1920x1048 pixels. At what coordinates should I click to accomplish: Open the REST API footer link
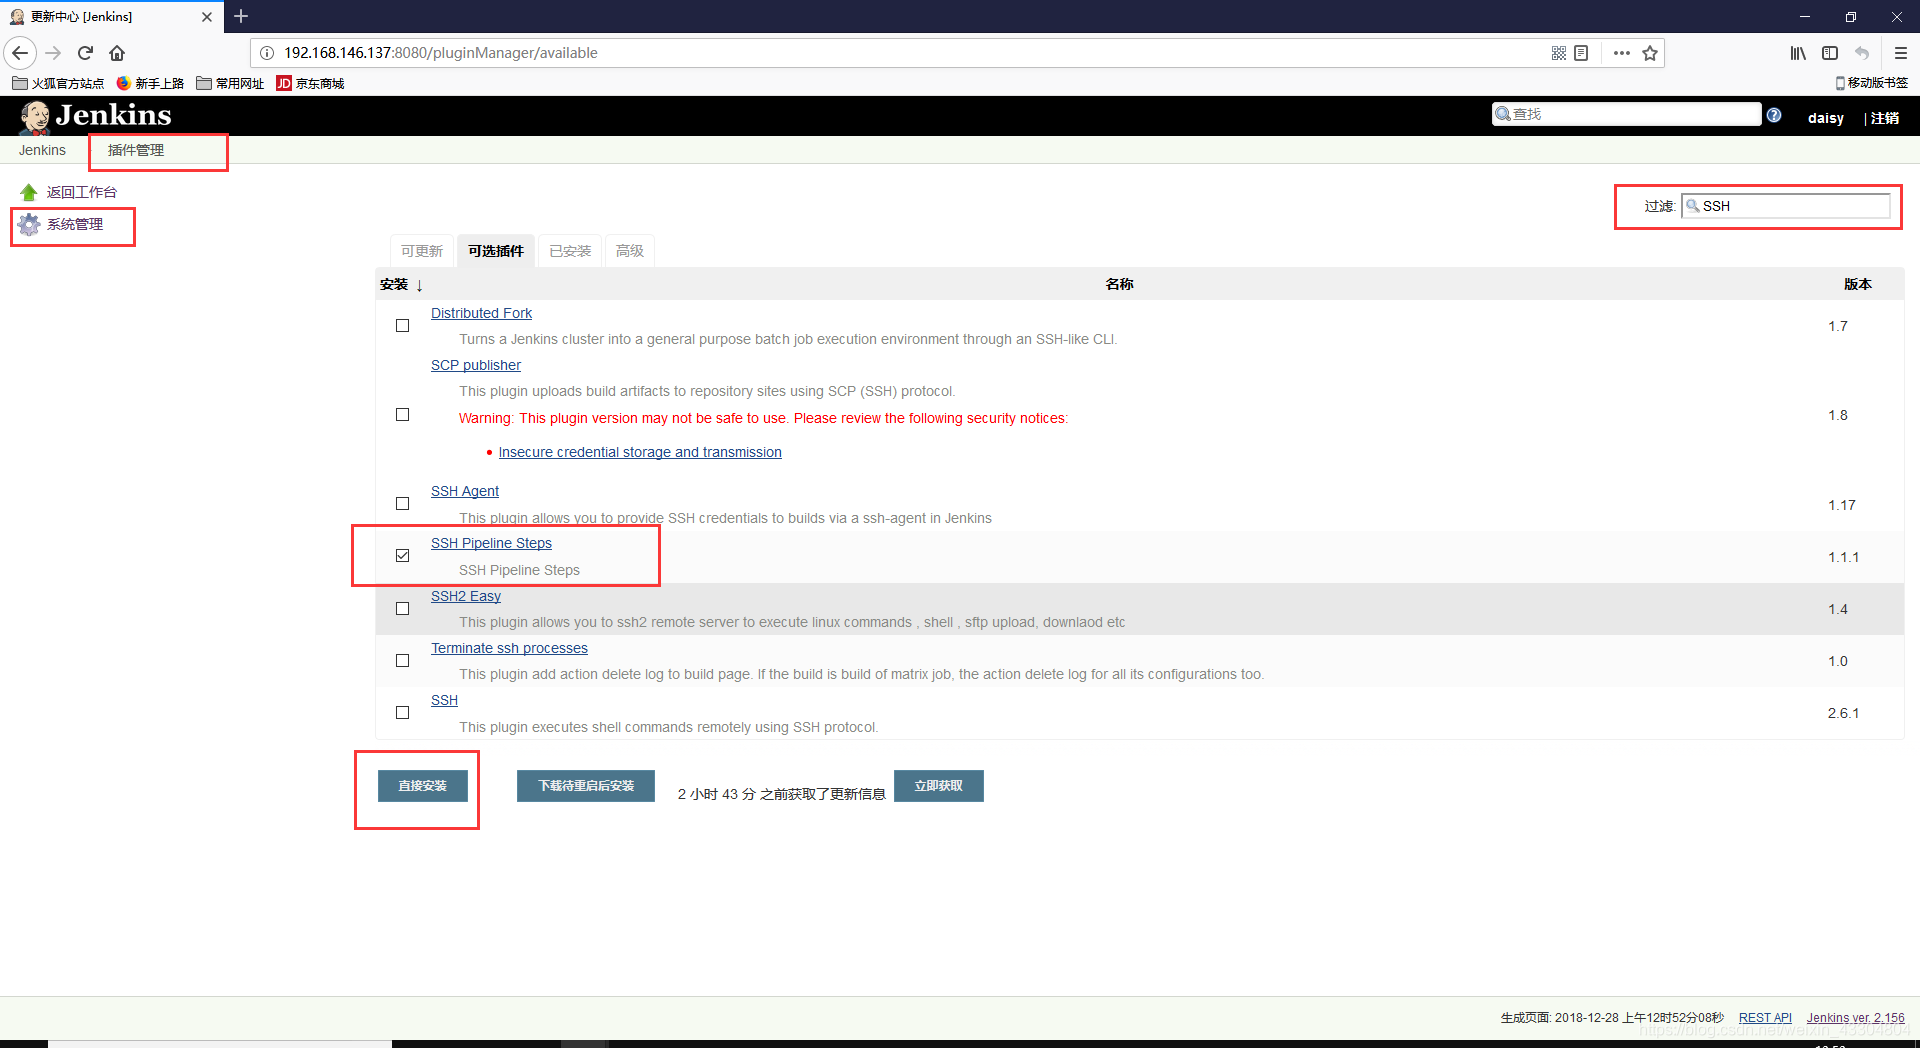click(x=1765, y=1018)
